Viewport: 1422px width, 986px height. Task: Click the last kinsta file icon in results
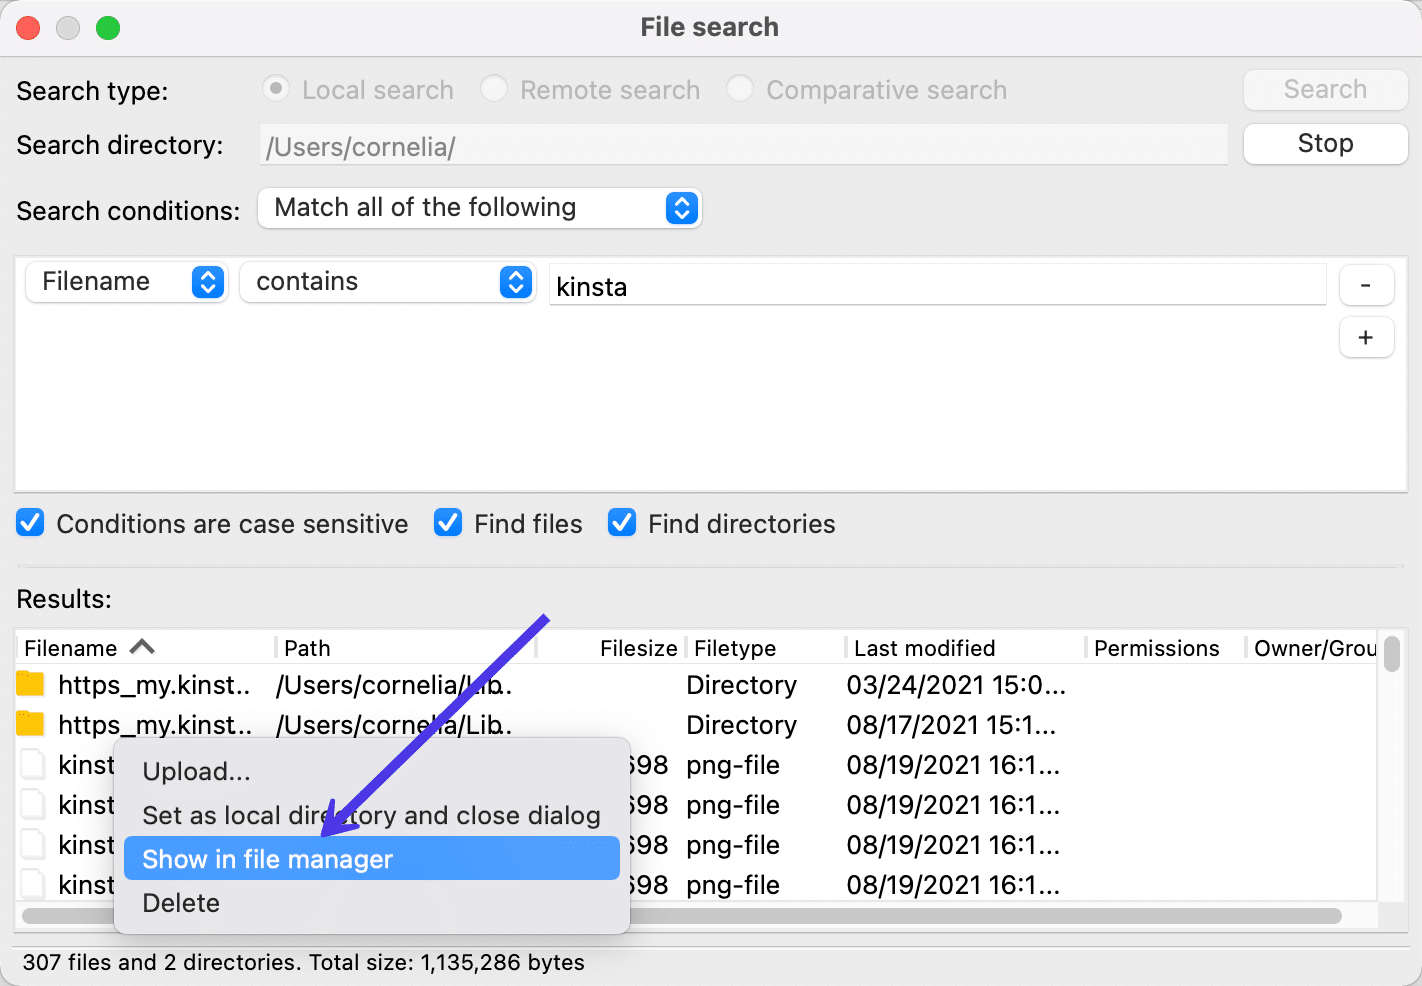click(33, 884)
